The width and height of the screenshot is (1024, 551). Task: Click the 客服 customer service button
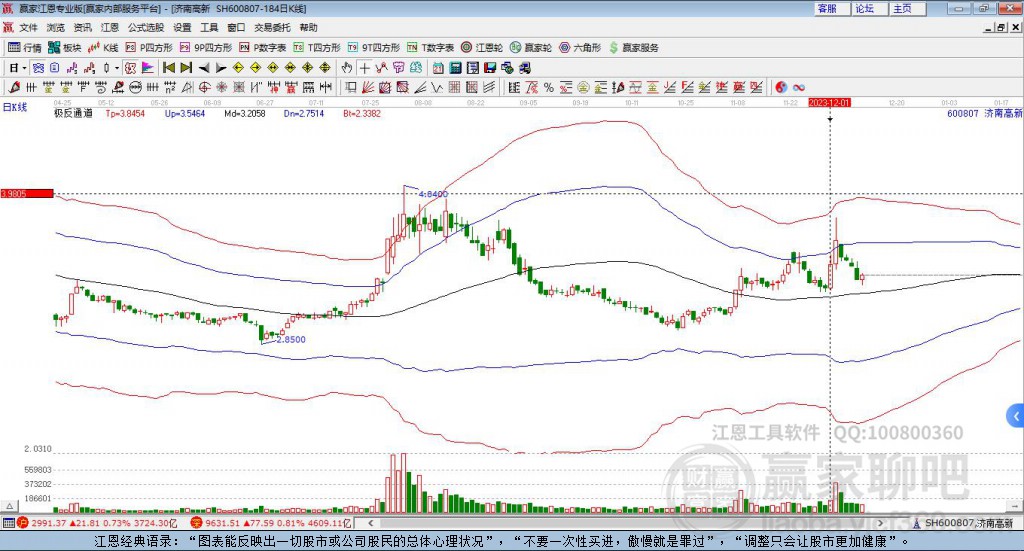click(x=832, y=8)
